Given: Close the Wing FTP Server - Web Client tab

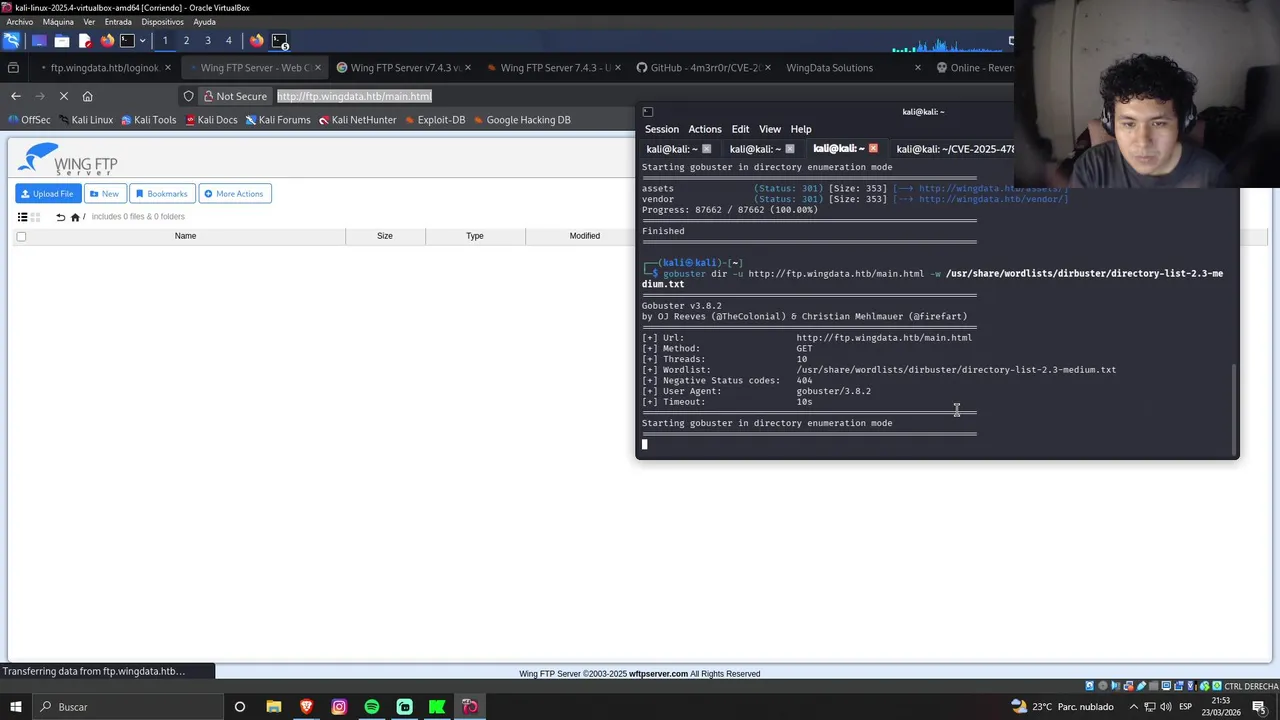Looking at the screenshot, I should coord(318,68).
